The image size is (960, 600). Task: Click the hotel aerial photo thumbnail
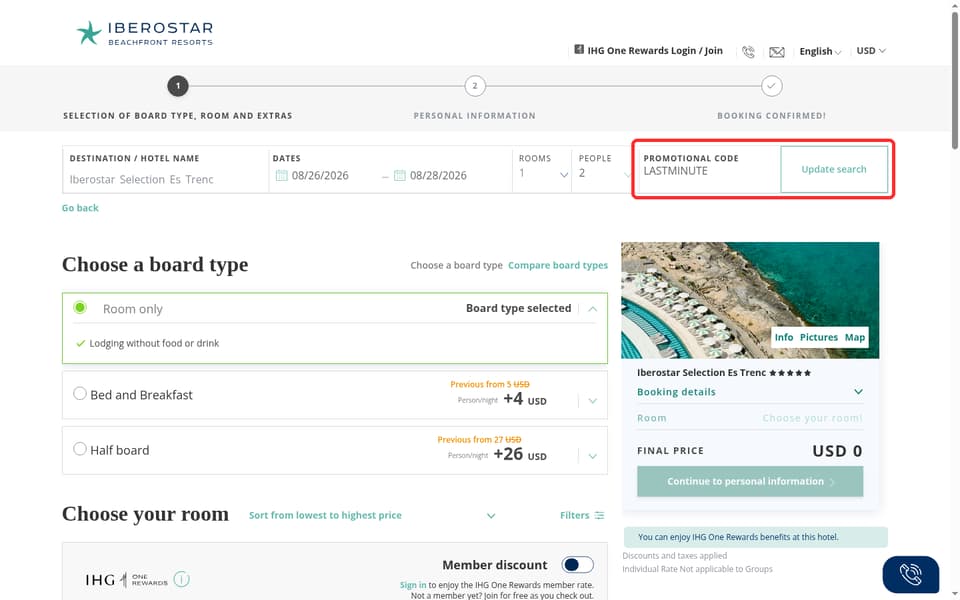click(x=749, y=300)
